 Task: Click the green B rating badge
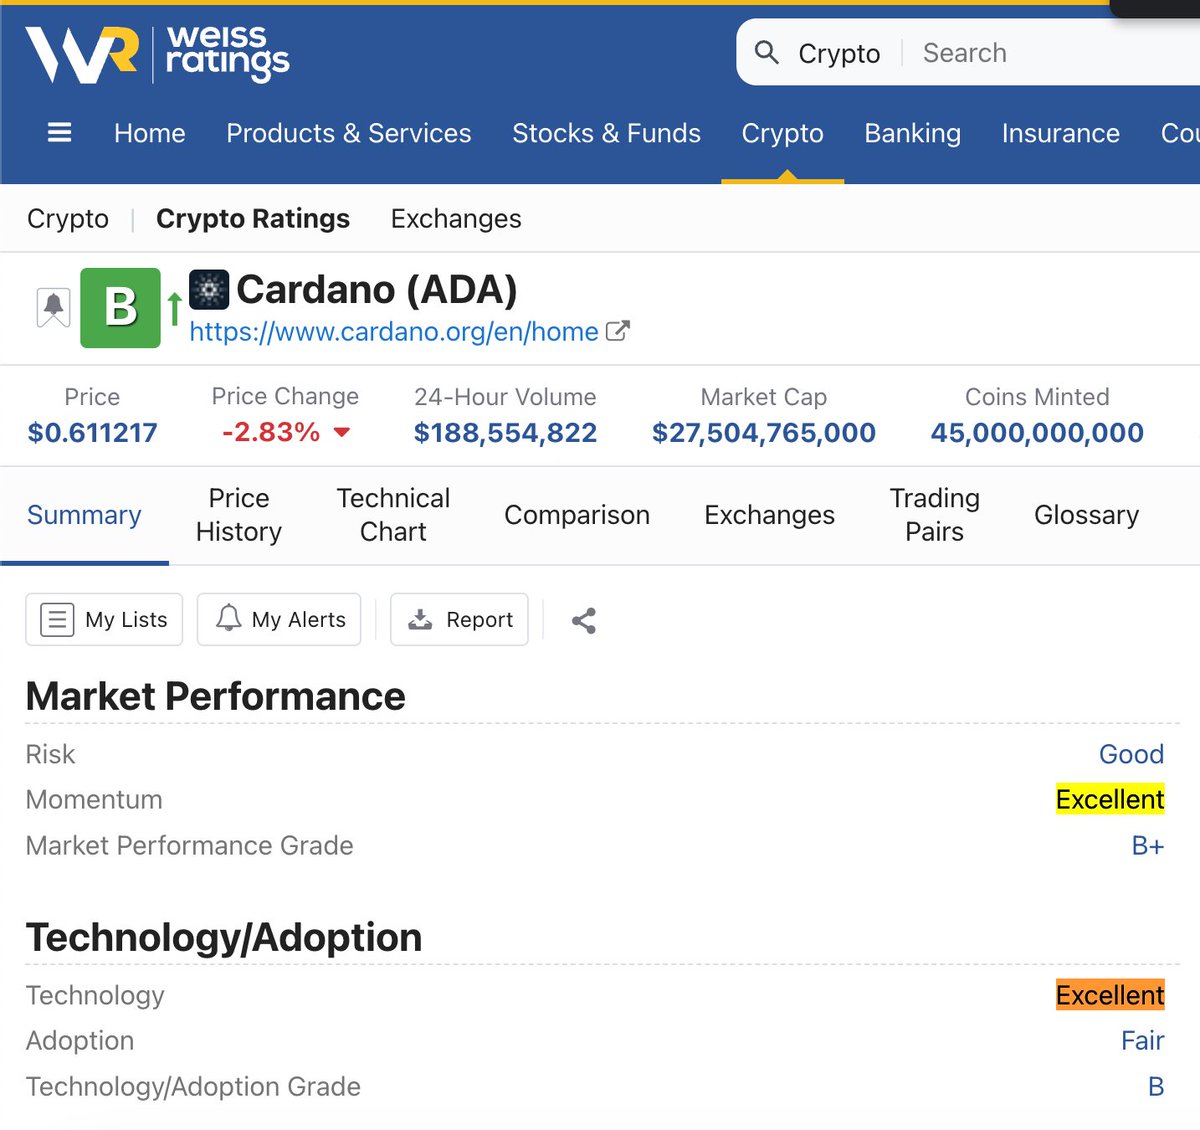coord(120,308)
